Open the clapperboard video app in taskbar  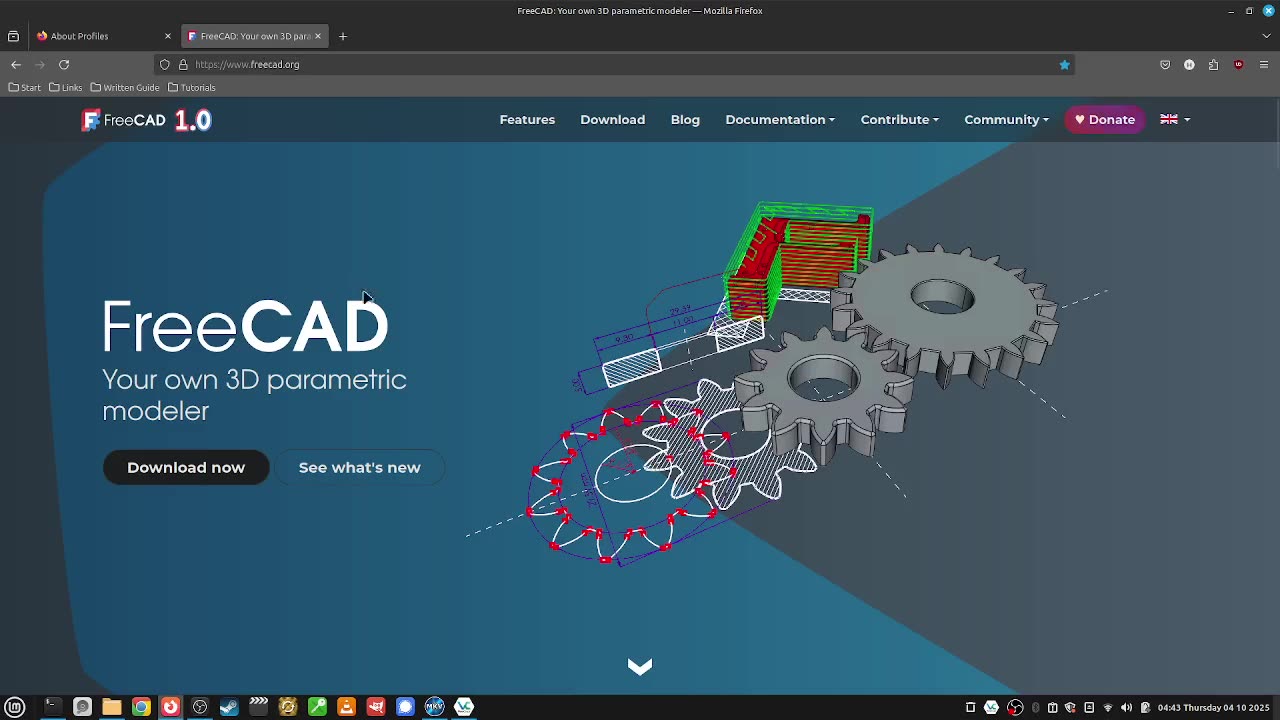[258, 707]
